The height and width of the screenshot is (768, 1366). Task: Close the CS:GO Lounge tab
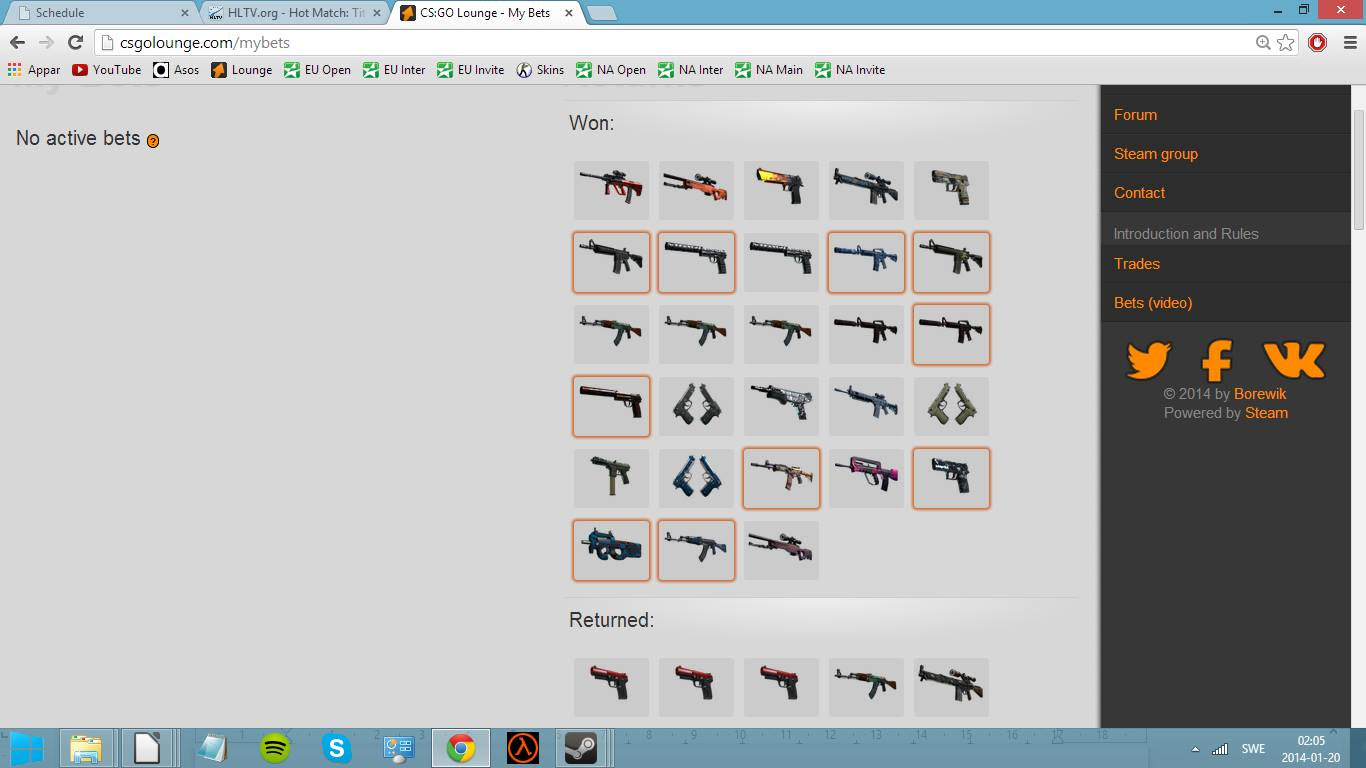click(569, 13)
